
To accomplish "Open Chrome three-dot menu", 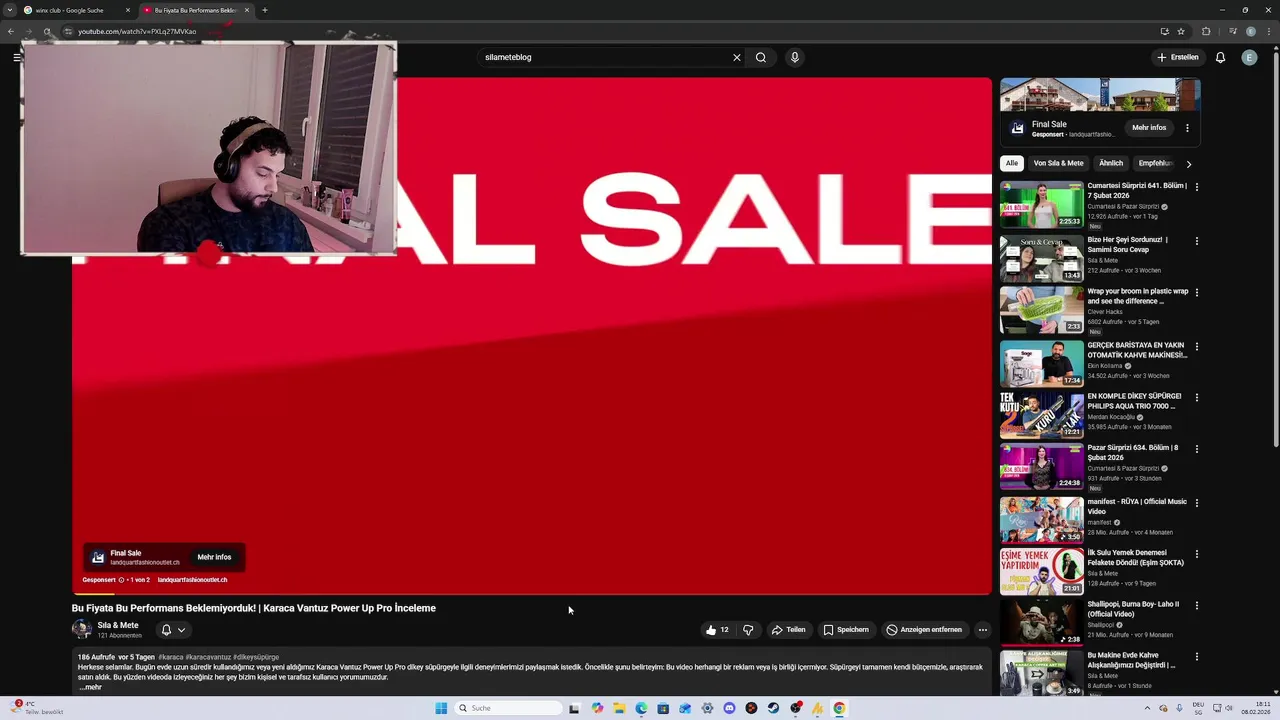I will tap(1268, 31).
